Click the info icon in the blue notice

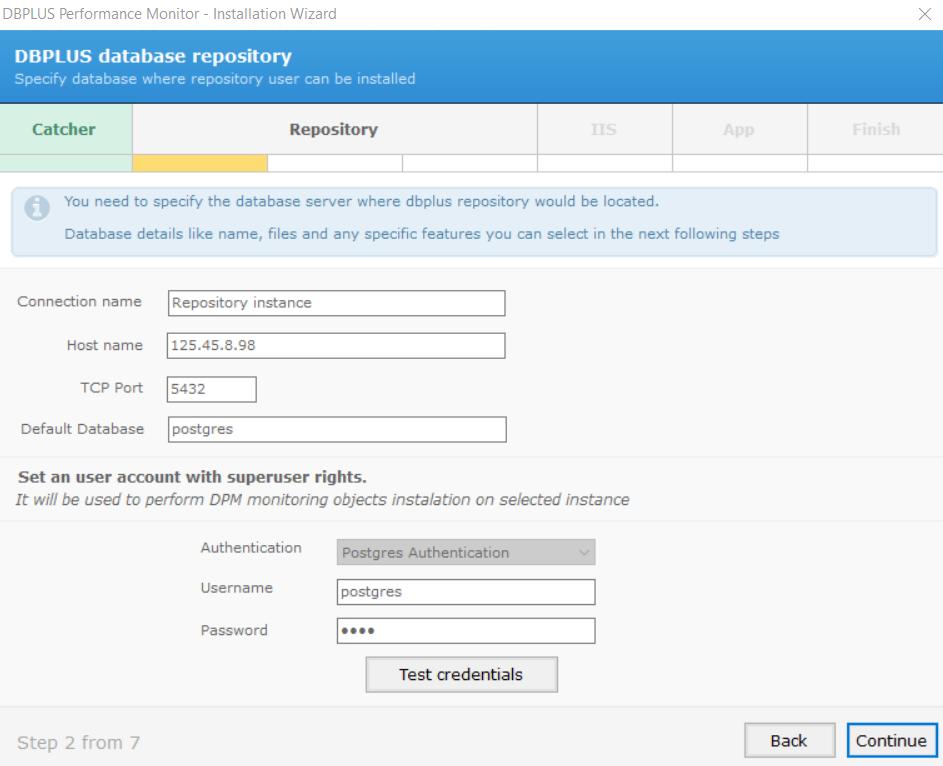(37, 208)
